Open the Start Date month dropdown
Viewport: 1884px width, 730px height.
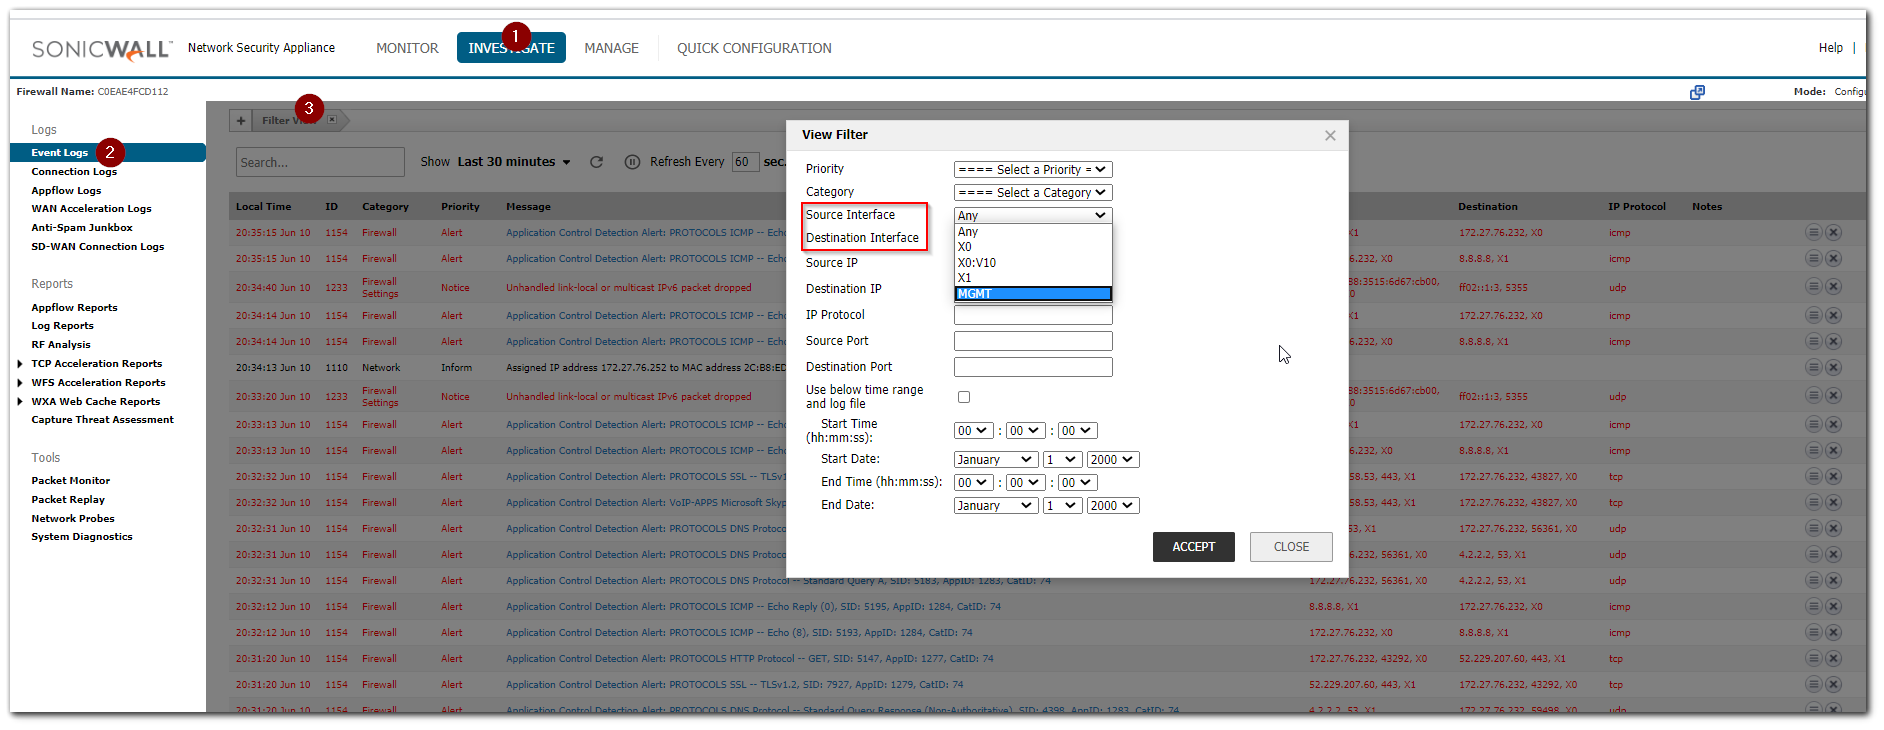[x=995, y=460]
